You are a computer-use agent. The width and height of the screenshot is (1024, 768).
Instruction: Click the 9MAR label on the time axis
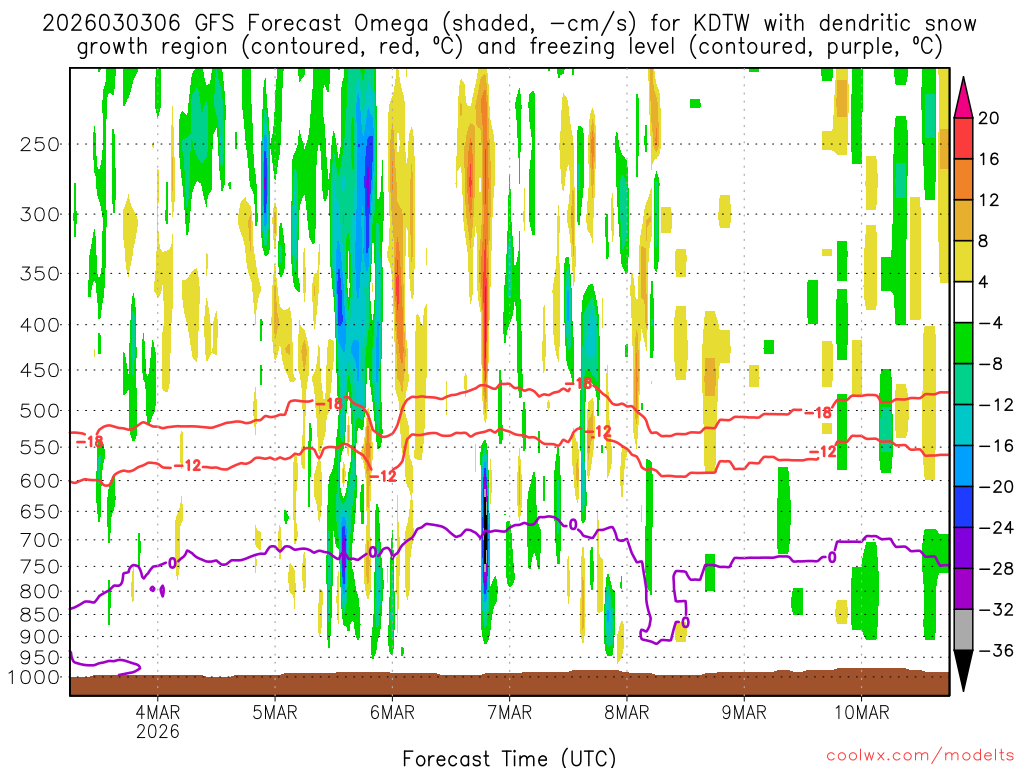point(744,712)
